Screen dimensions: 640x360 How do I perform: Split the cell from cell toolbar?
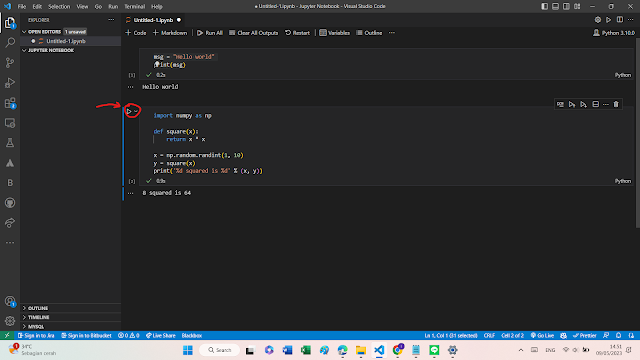click(596, 104)
